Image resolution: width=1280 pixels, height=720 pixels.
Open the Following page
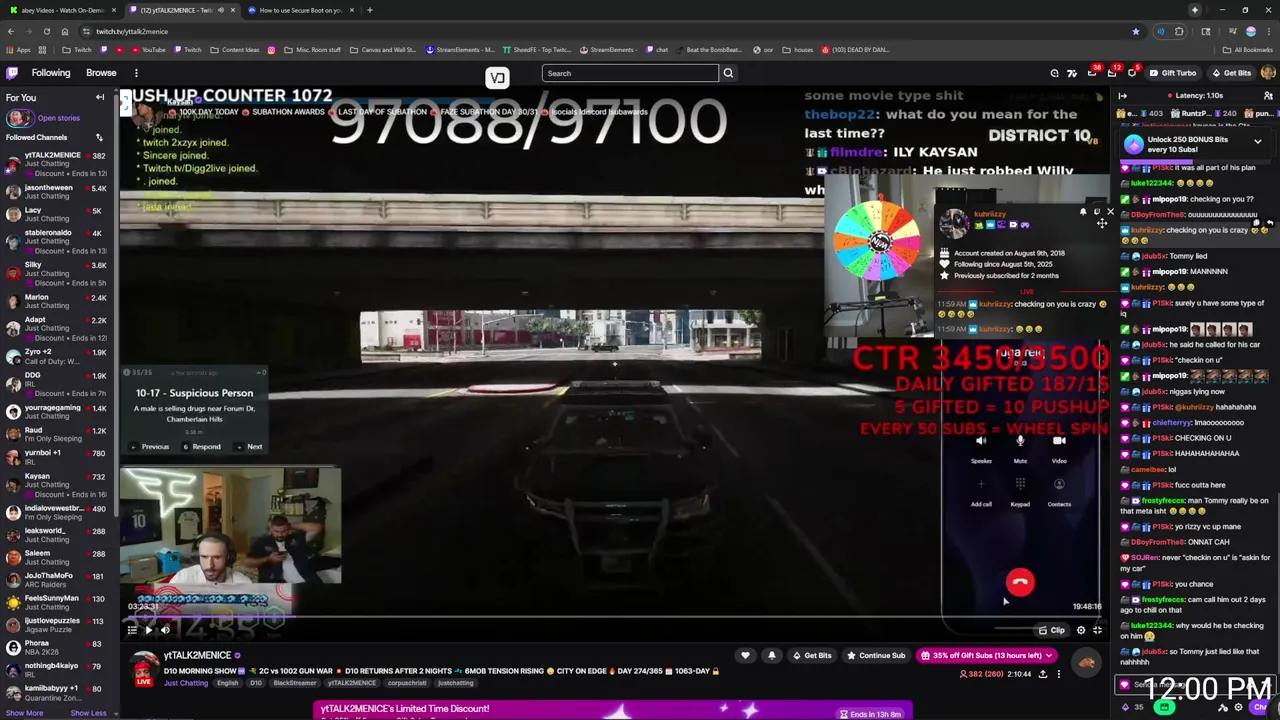click(51, 73)
